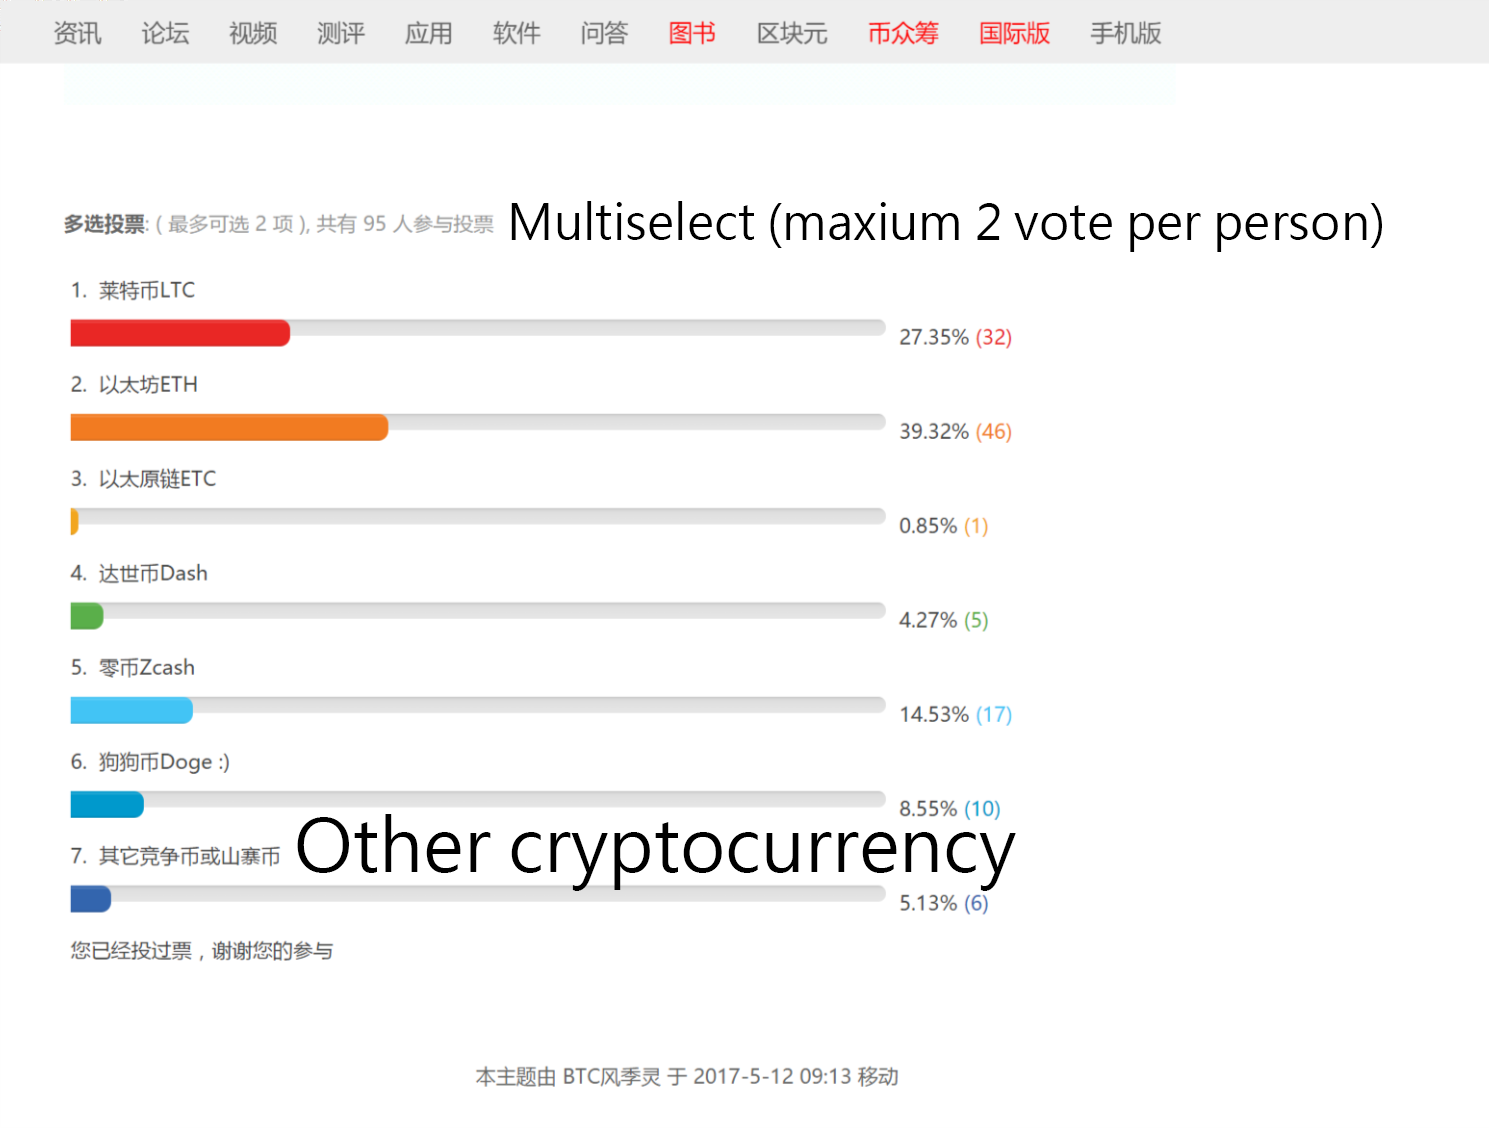Open the 资讯 navigation tab
1489x1128 pixels.
point(77,33)
